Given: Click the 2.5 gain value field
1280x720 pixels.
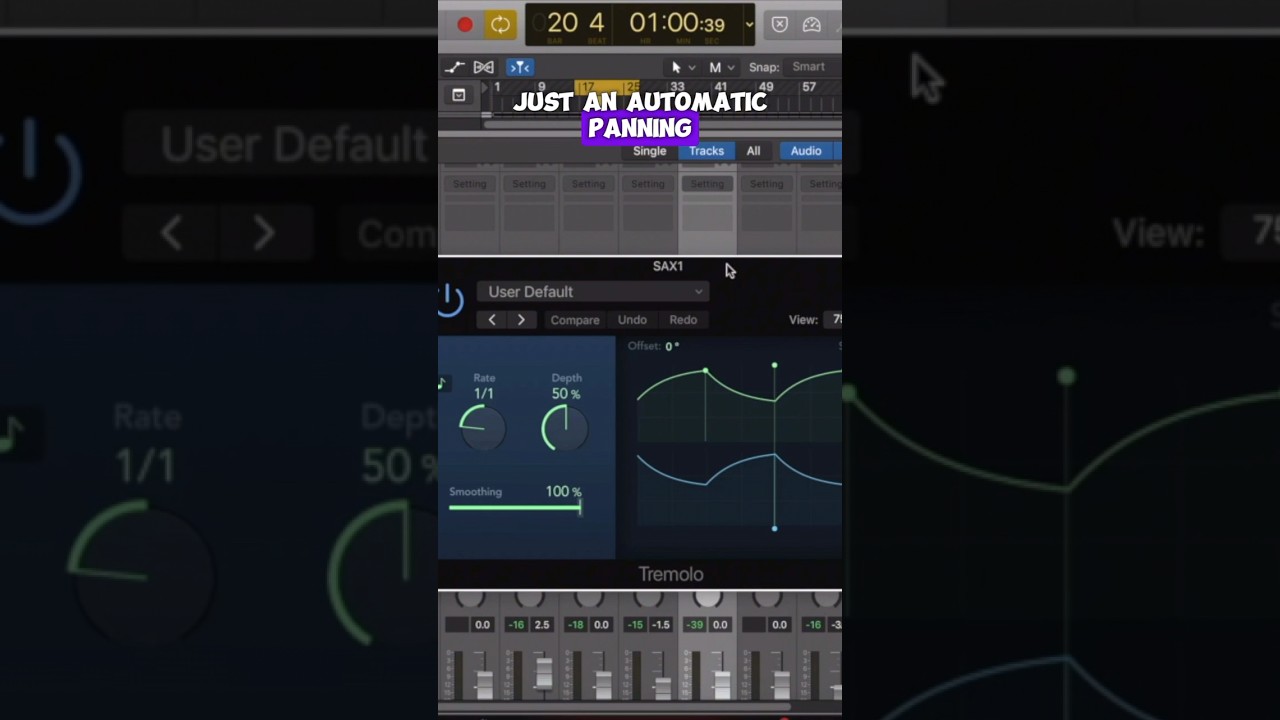Looking at the screenshot, I should [x=542, y=625].
